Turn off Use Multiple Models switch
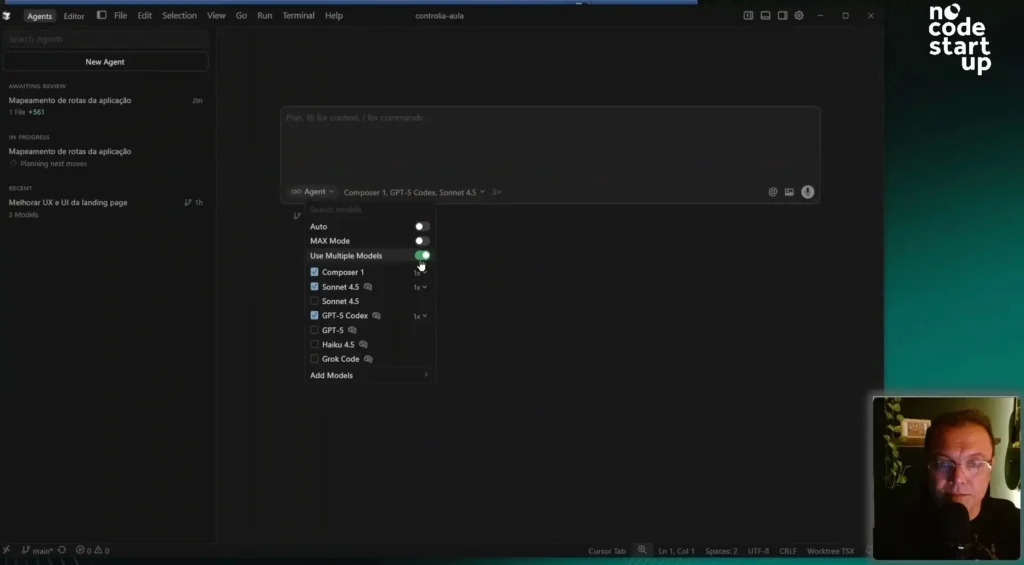Image resolution: width=1024 pixels, height=565 pixels. tap(422, 256)
